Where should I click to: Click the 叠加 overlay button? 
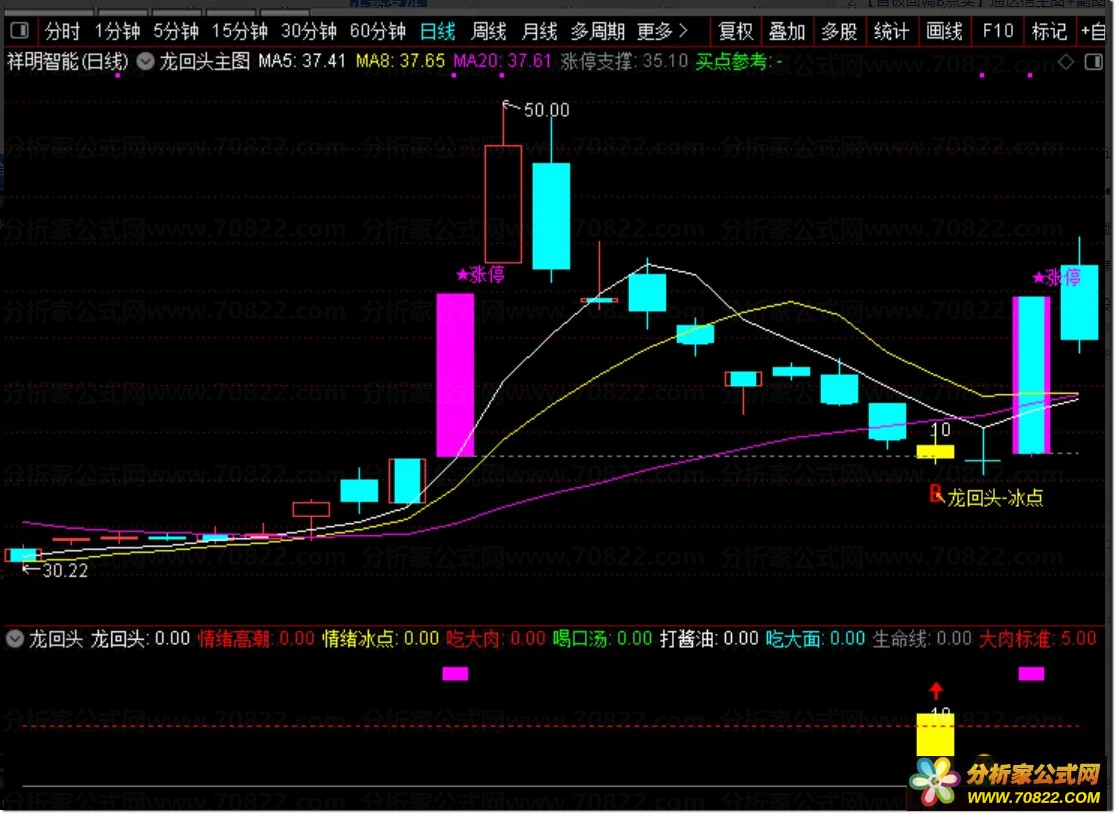787,31
